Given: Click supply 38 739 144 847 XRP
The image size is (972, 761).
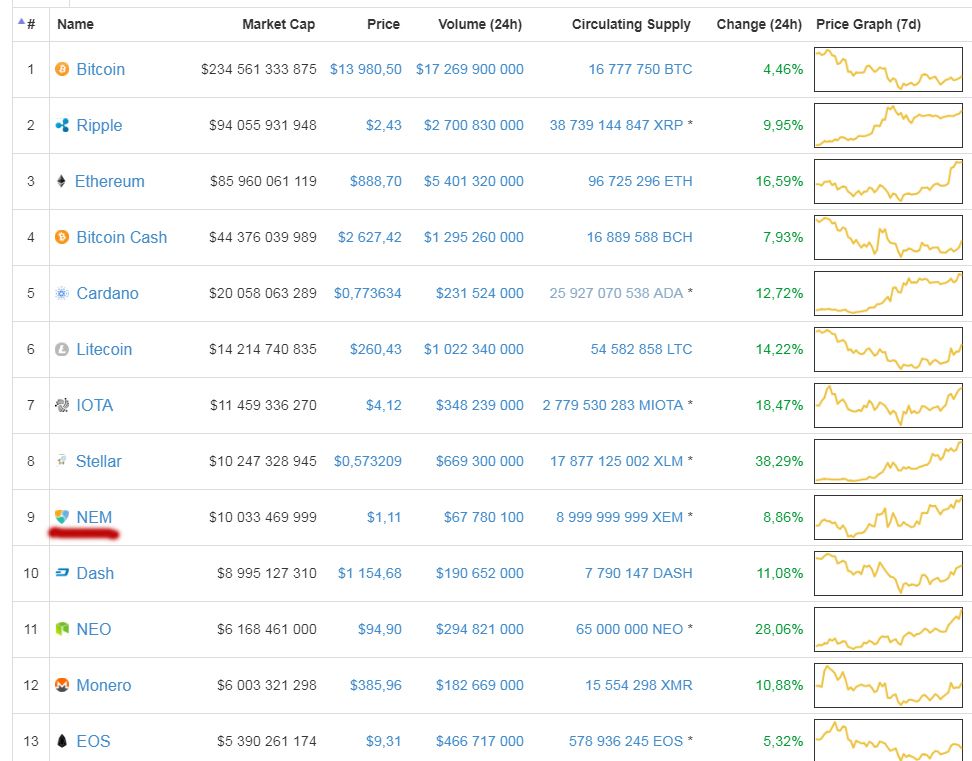Looking at the screenshot, I should pyautogui.click(x=616, y=125).
